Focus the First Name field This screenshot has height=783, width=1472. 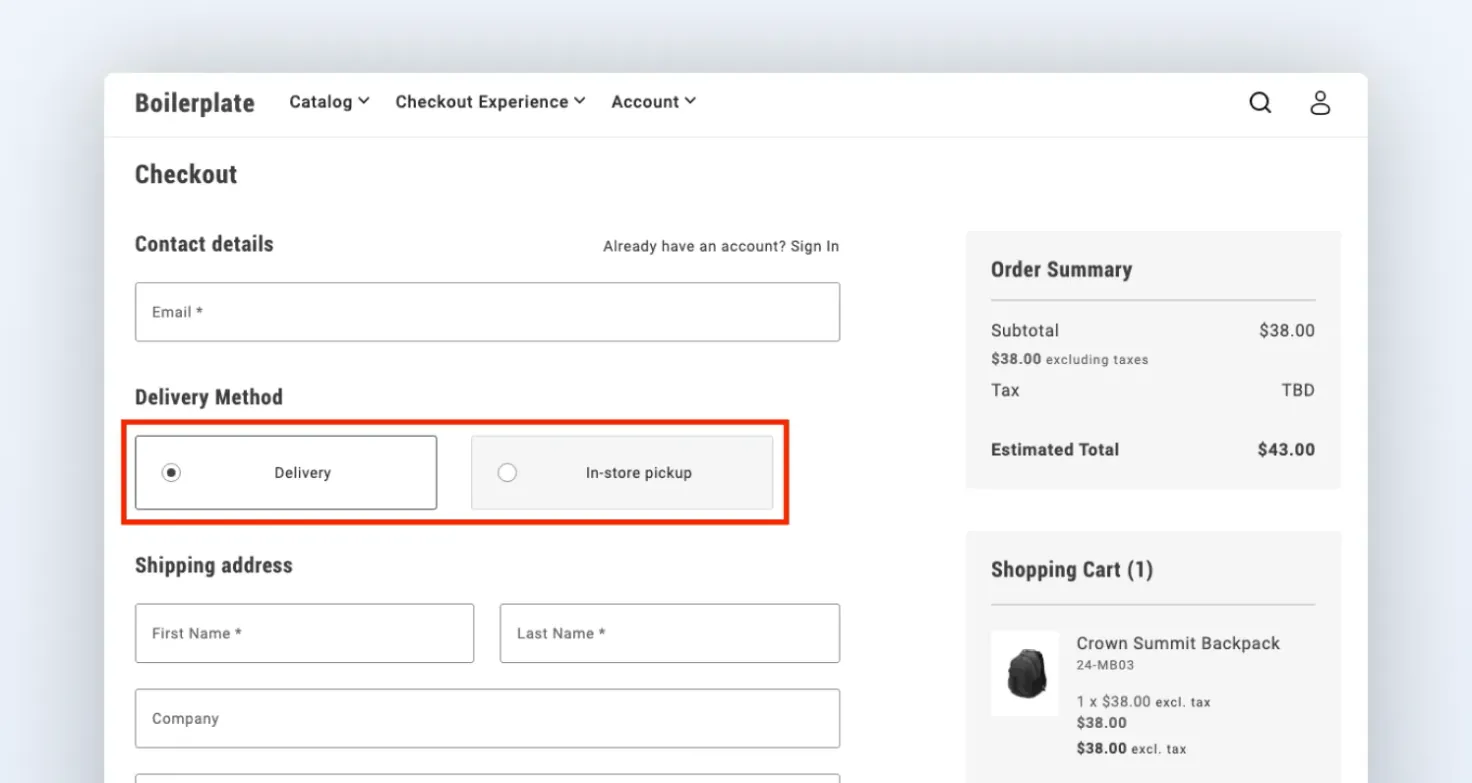(x=304, y=633)
